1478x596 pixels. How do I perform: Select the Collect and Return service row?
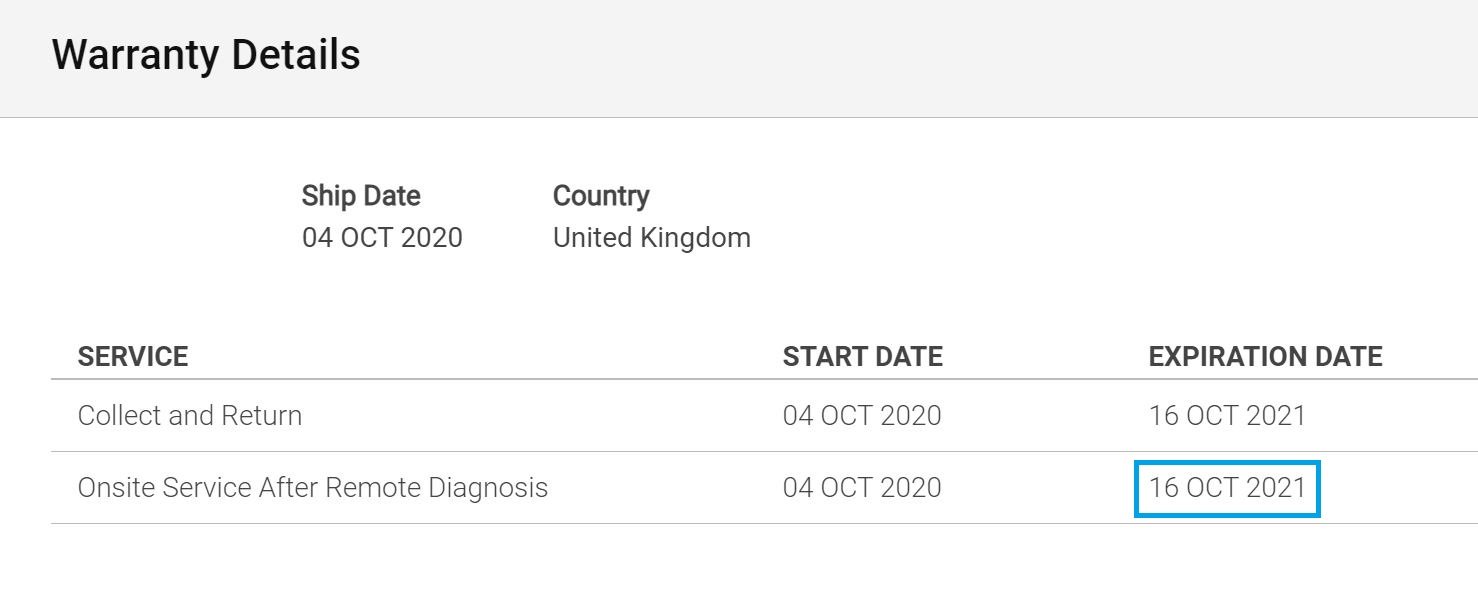(x=764, y=416)
